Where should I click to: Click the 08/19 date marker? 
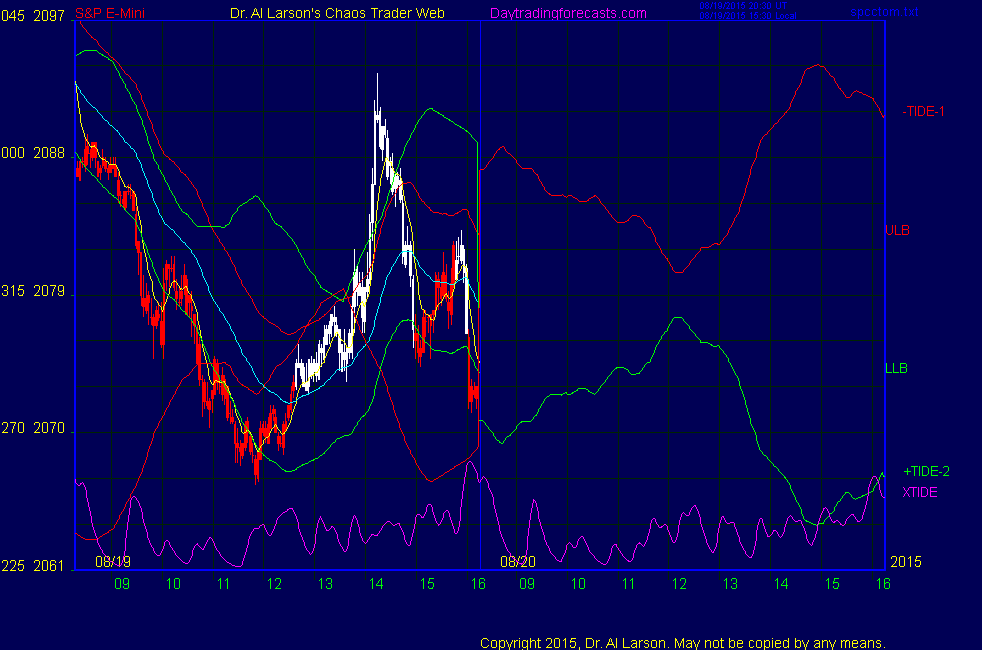[113, 562]
